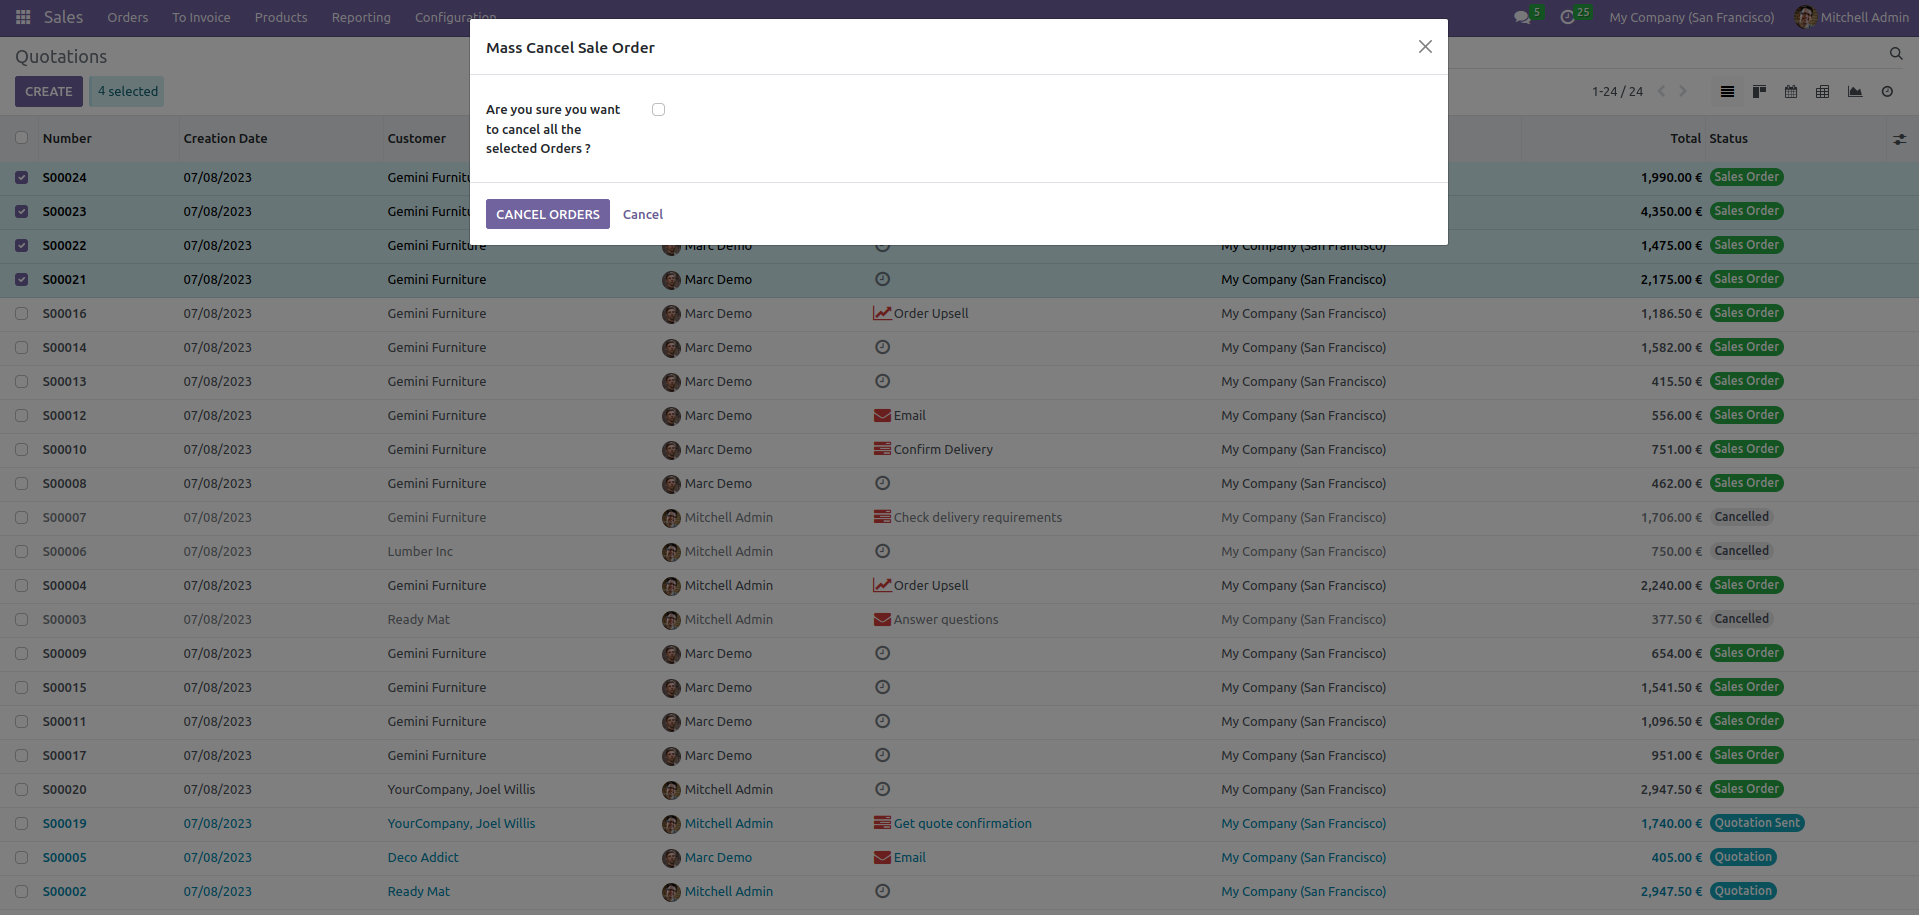Switch to calendar view
This screenshot has width=1919, height=915.
pos(1791,91)
